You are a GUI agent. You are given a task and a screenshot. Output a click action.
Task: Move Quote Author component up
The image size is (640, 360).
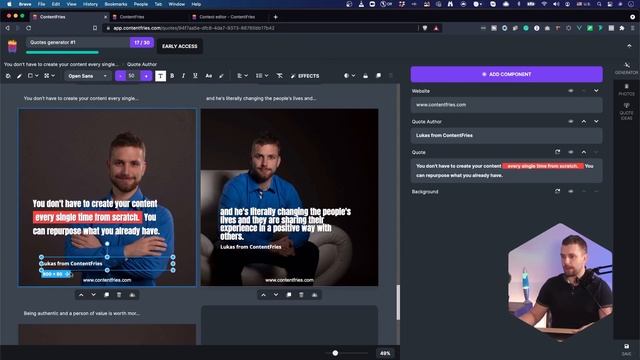coord(584,122)
